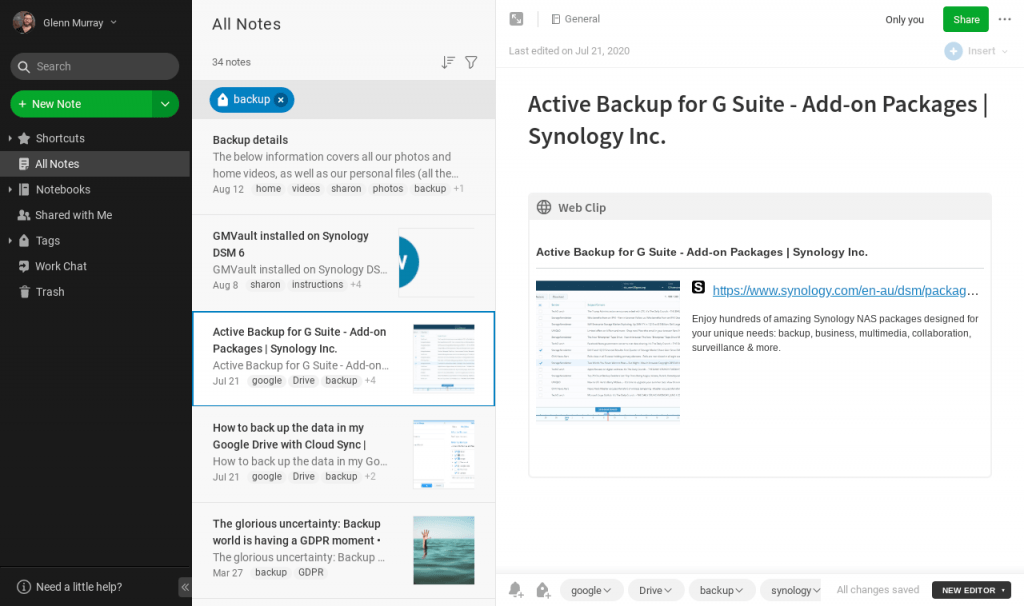Click the home tag on Backup details note
The width and height of the screenshot is (1024, 606).
(x=268, y=189)
